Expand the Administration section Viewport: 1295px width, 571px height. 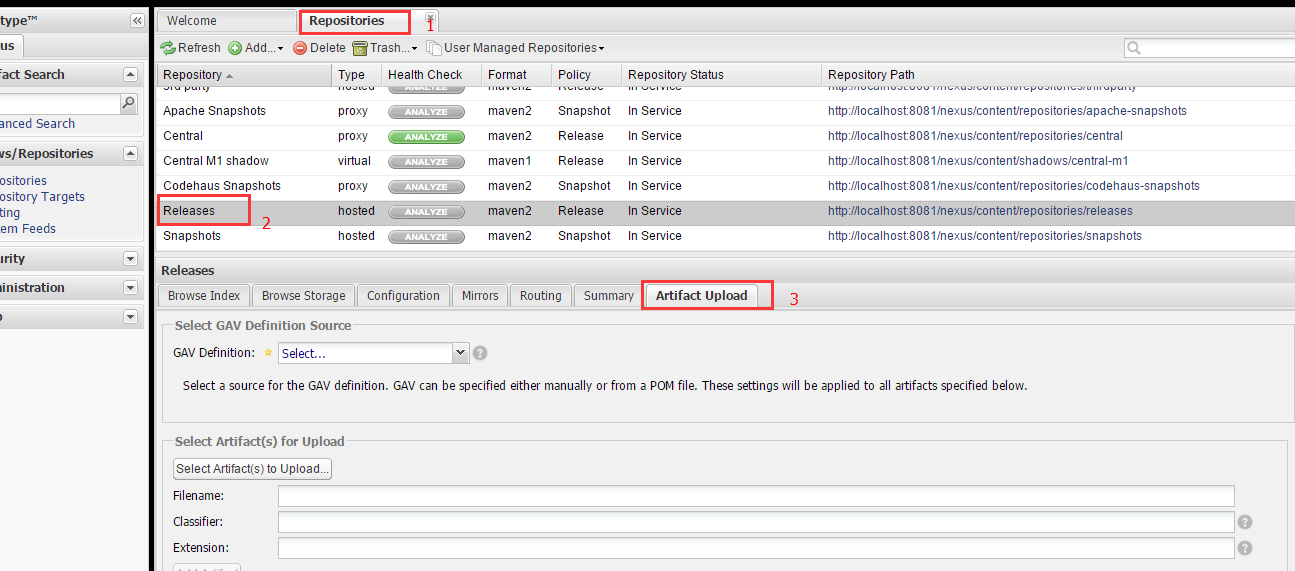coord(130,287)
